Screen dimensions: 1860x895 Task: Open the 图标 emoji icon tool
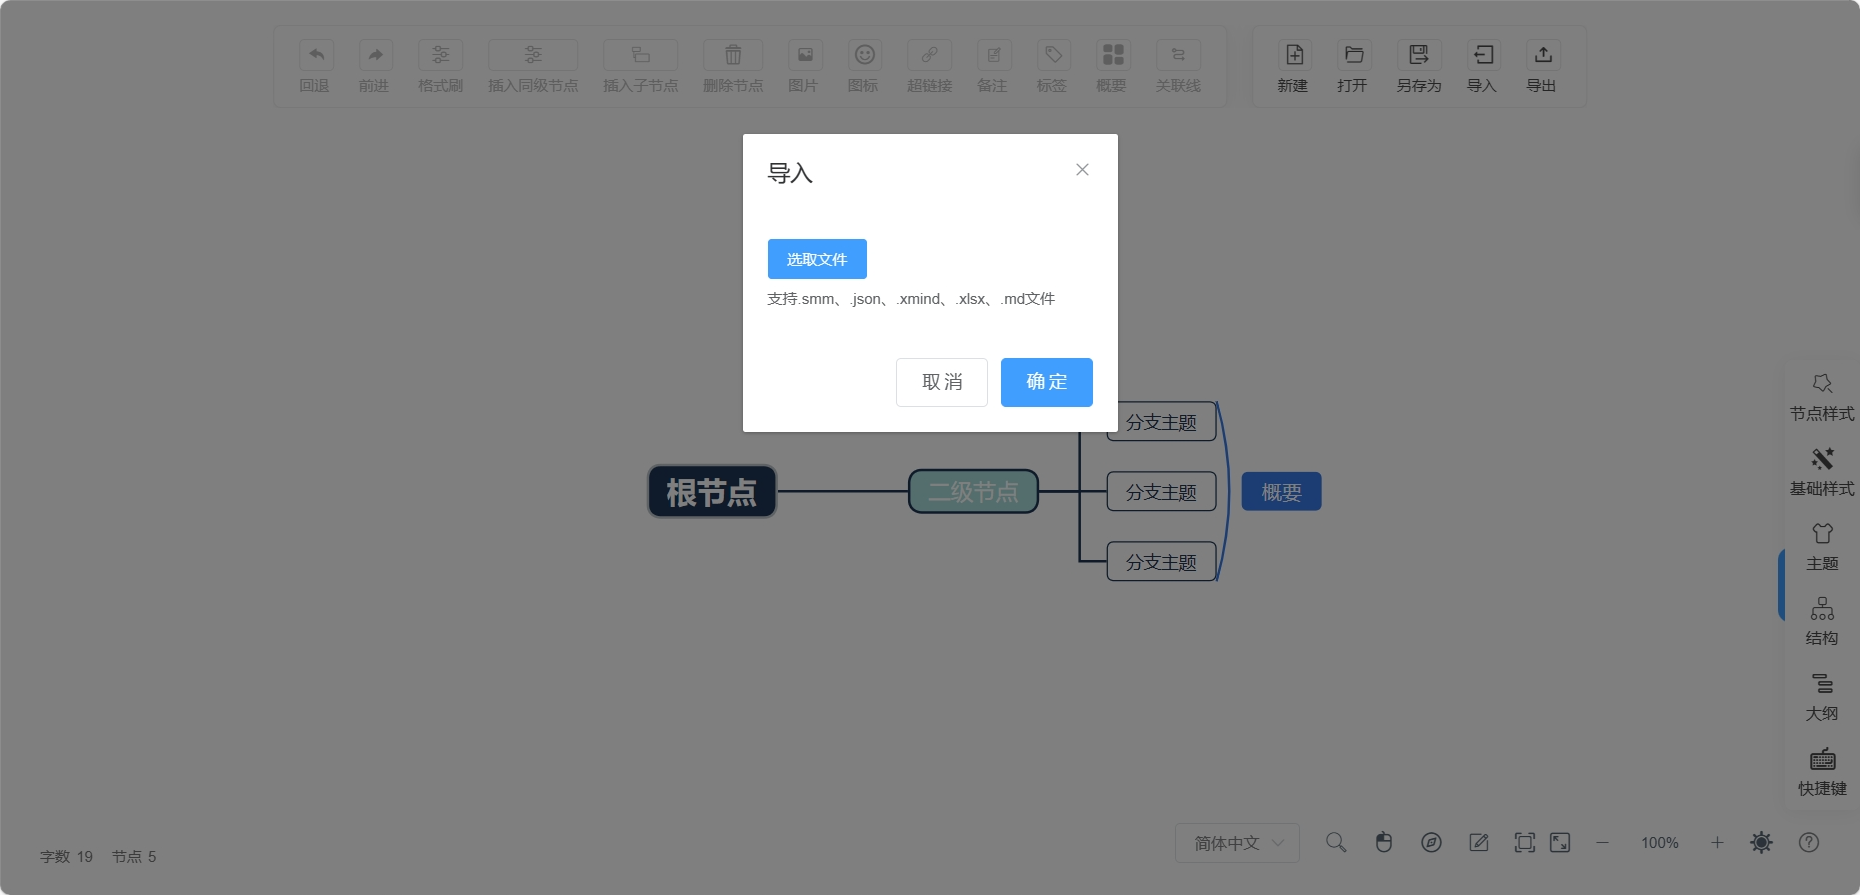click(x=865, y=55)
